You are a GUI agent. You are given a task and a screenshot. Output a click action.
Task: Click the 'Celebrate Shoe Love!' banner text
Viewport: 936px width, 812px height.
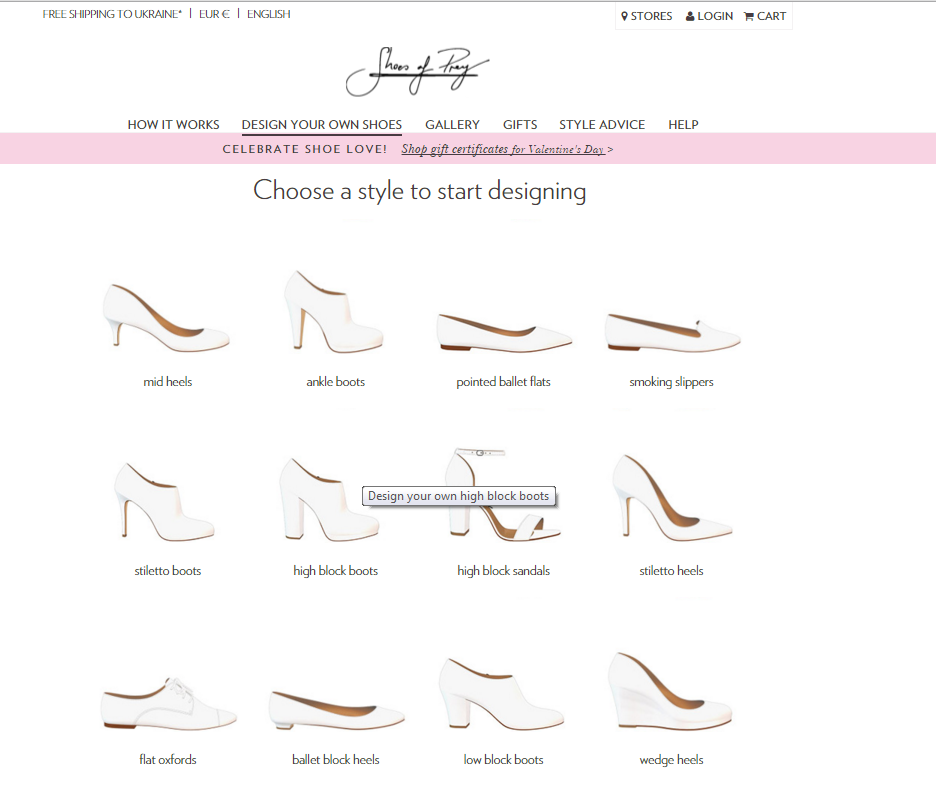pos(305,149)
